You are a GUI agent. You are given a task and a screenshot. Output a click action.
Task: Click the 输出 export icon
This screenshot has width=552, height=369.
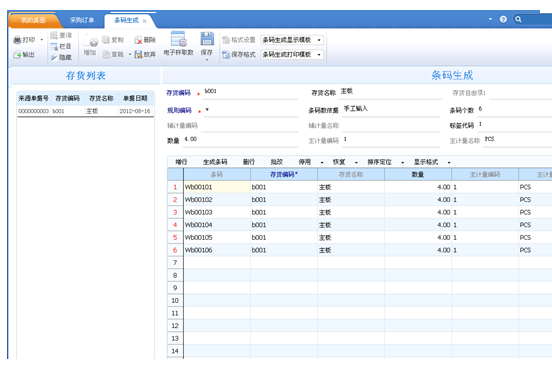17,55
